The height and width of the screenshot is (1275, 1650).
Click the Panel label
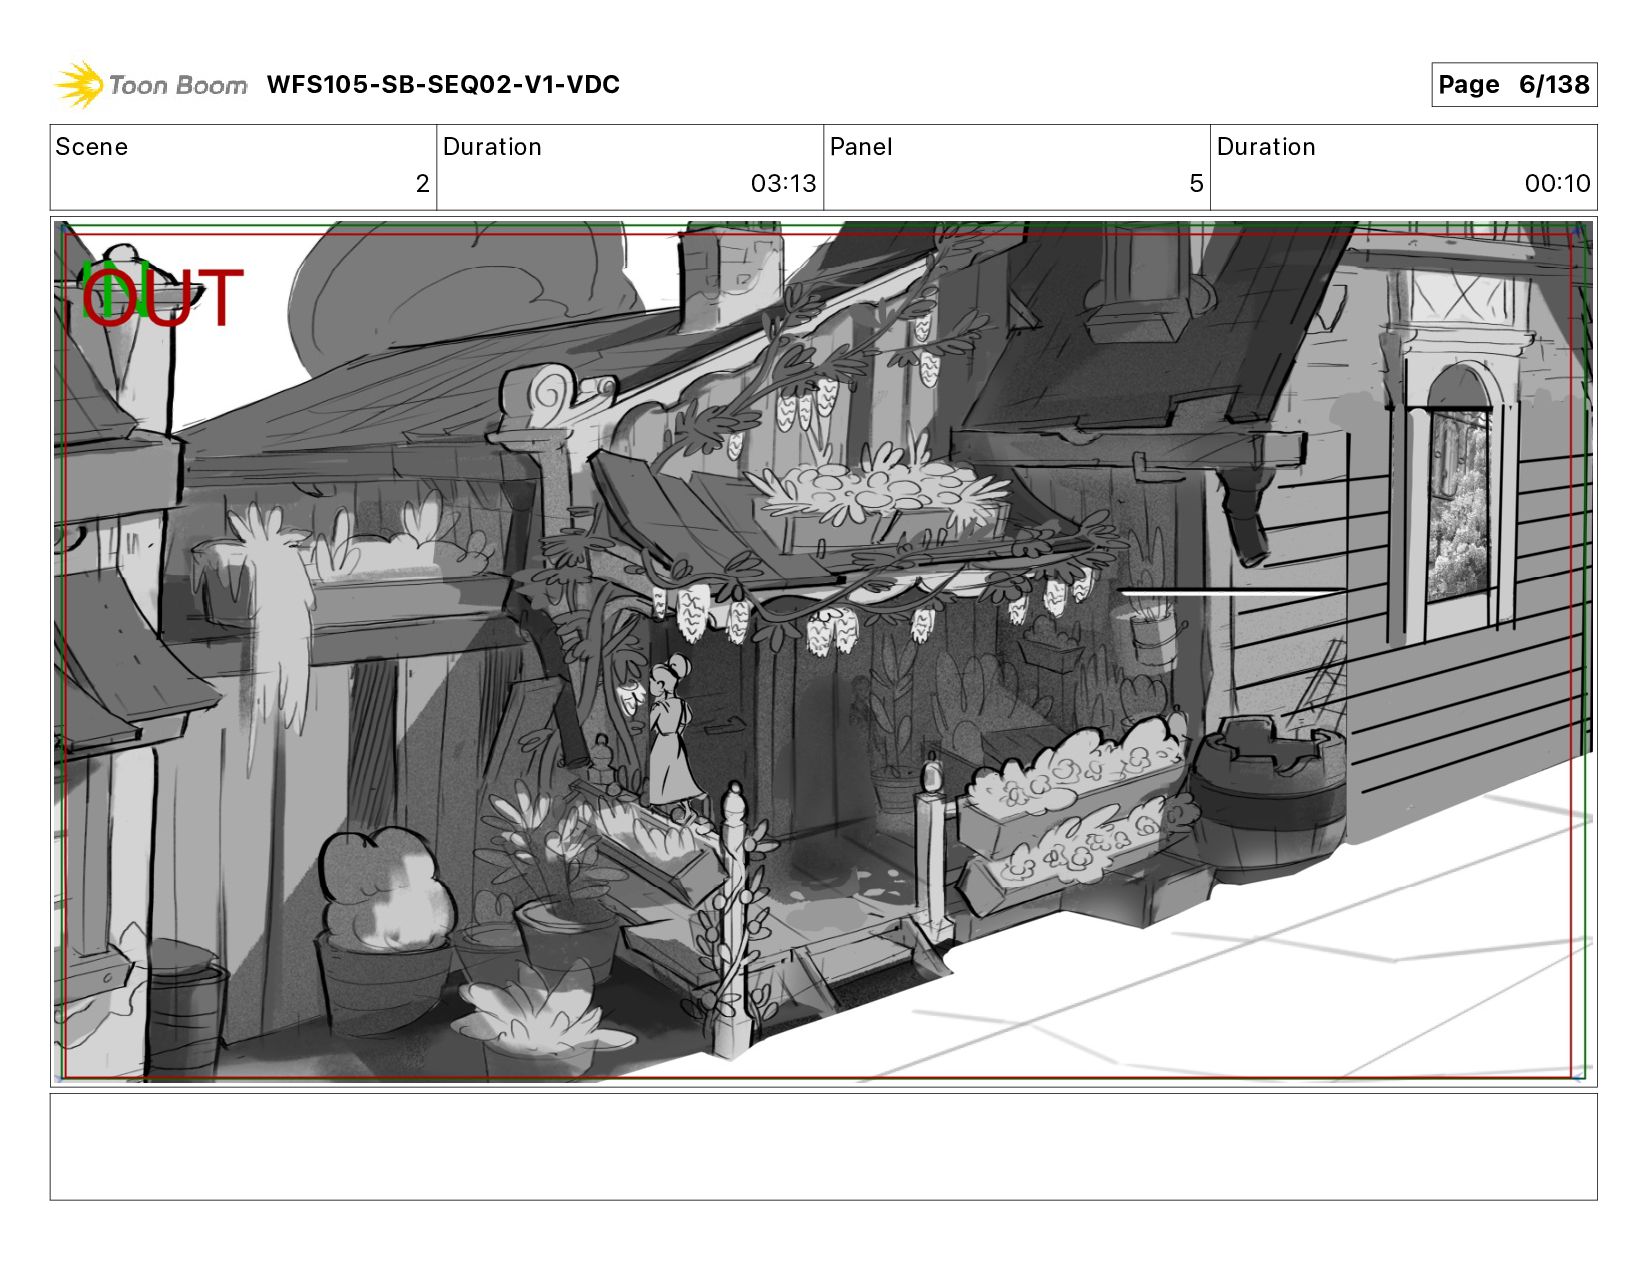861,147
